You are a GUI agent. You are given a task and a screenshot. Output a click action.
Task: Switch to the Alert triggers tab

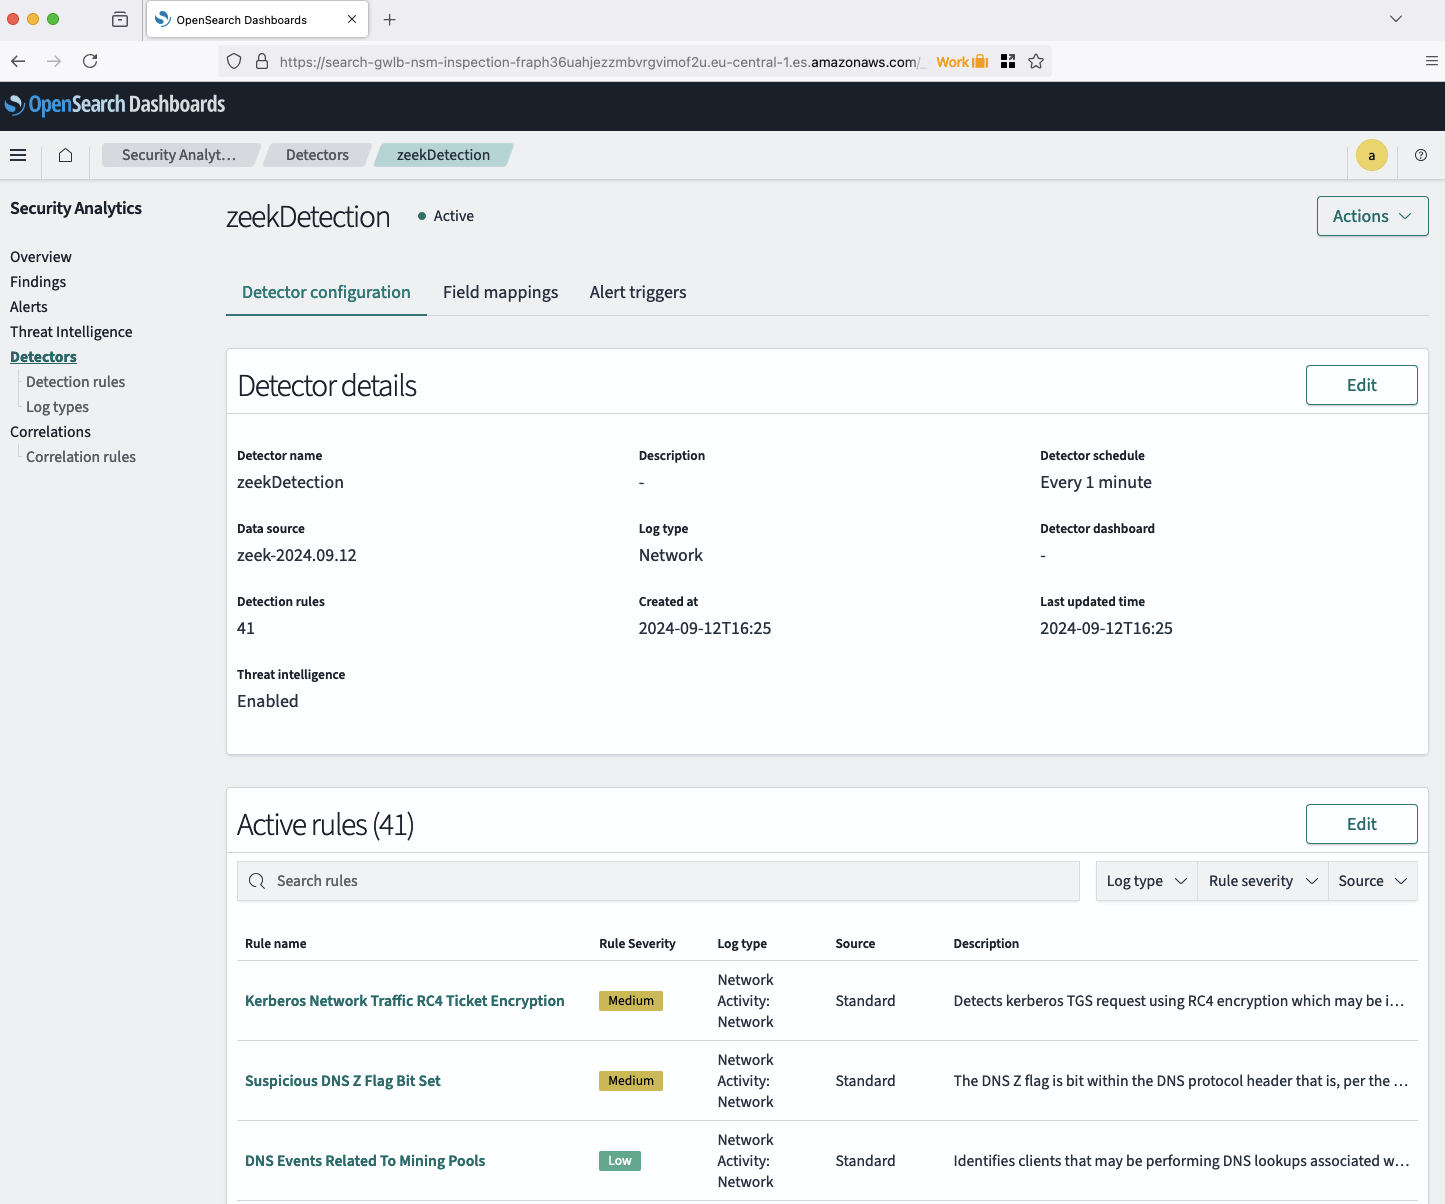tap(638, 292)
